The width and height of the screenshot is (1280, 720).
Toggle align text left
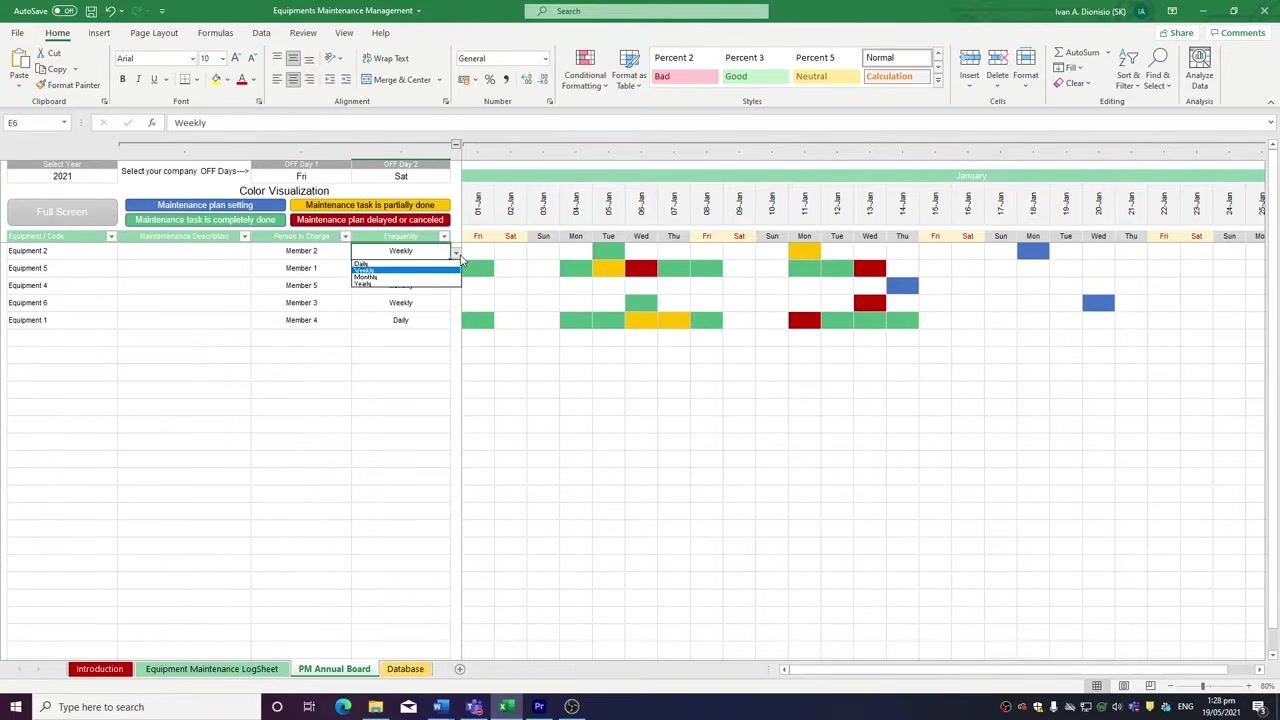point(277,80)
